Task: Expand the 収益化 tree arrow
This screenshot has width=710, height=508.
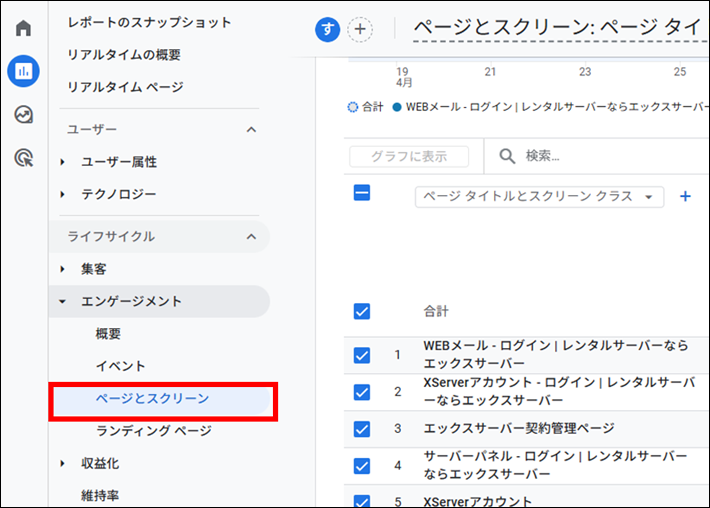Action: (62, 464)
